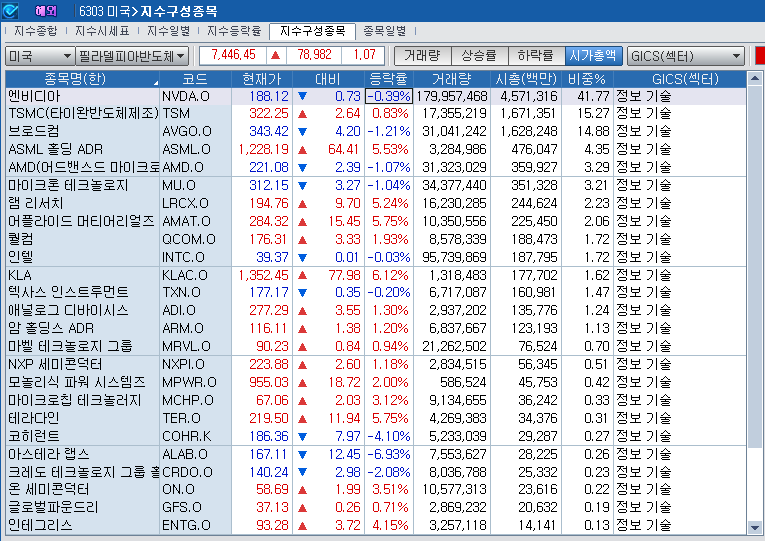Viewport: 765px width, 541px height.
Task: Select the 브로드컴 row name
Action: (x=34, y=131)
